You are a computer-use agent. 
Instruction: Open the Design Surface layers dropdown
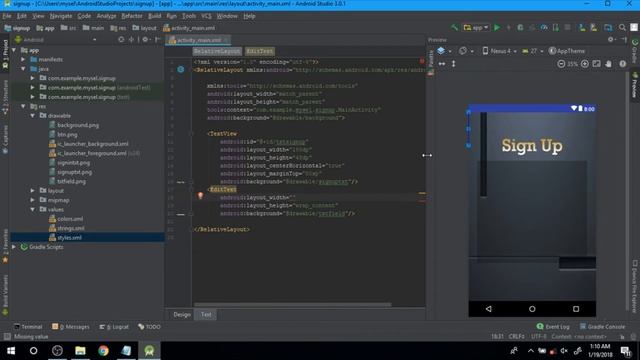coord(444,51)
